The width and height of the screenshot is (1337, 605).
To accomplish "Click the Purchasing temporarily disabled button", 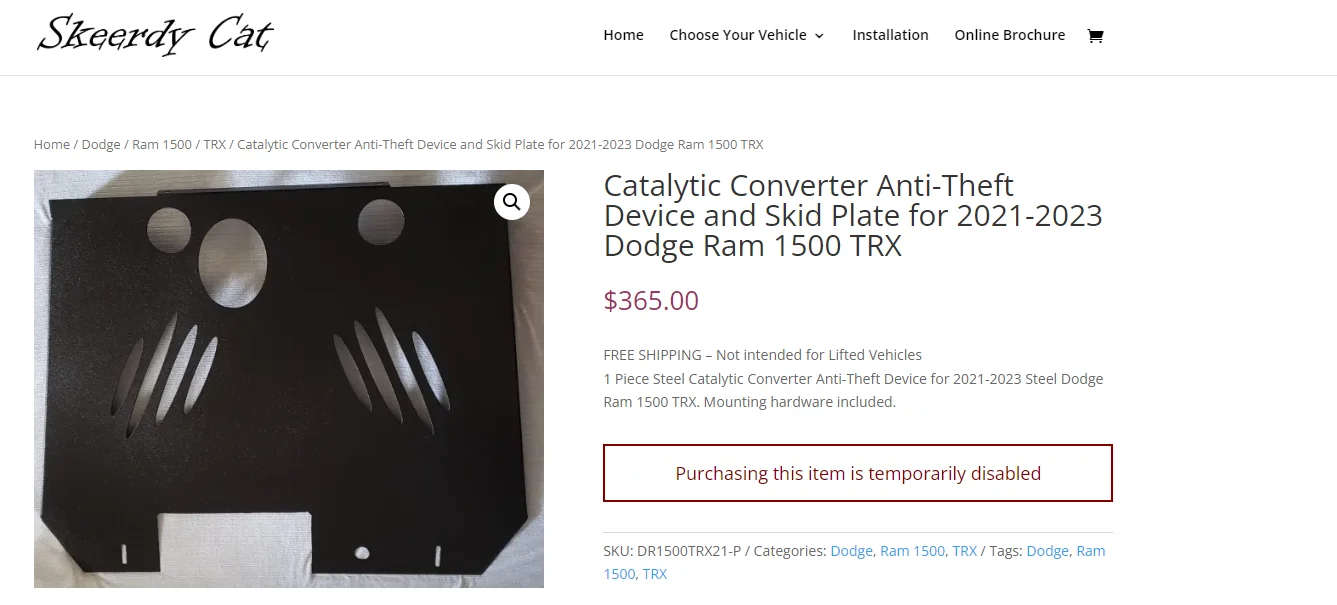I will pos(857,473).
